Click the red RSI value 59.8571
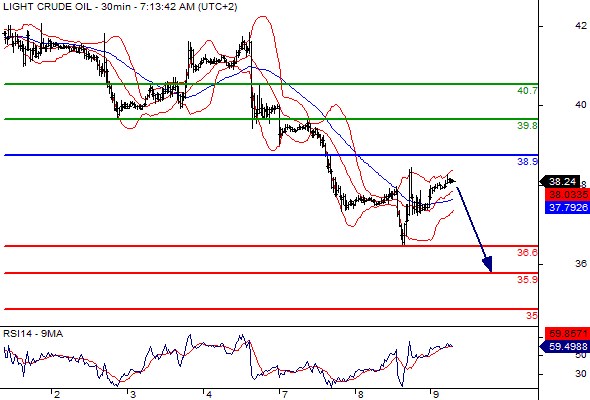 [x=567, y=333]
